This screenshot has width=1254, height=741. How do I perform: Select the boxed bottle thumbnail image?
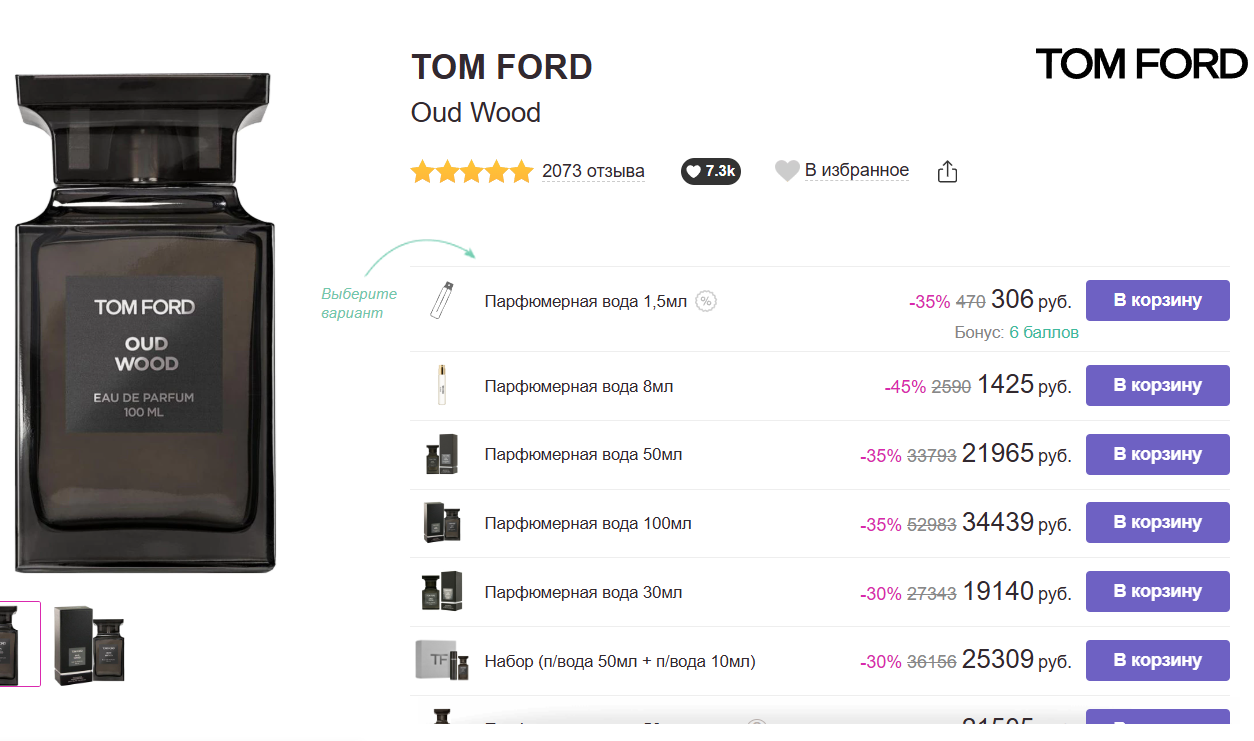coord(89,645)
